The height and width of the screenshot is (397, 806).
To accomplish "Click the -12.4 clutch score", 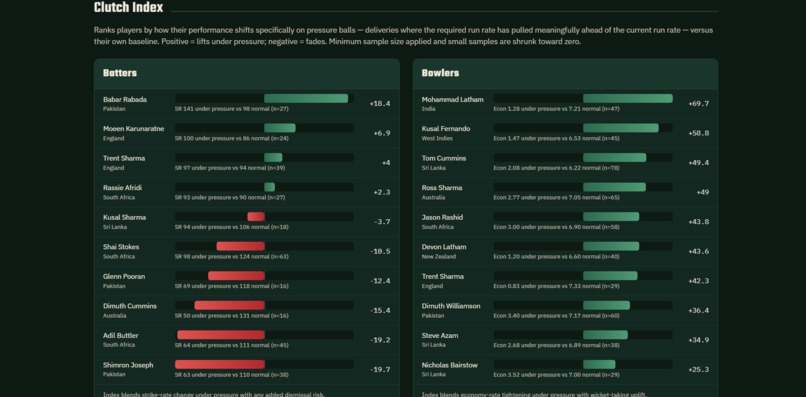I will (380, 281).
